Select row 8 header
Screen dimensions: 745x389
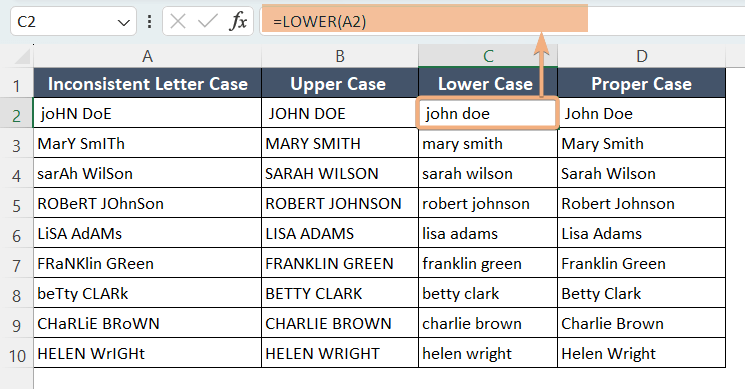pyautogui.click(x=17, y=294)
